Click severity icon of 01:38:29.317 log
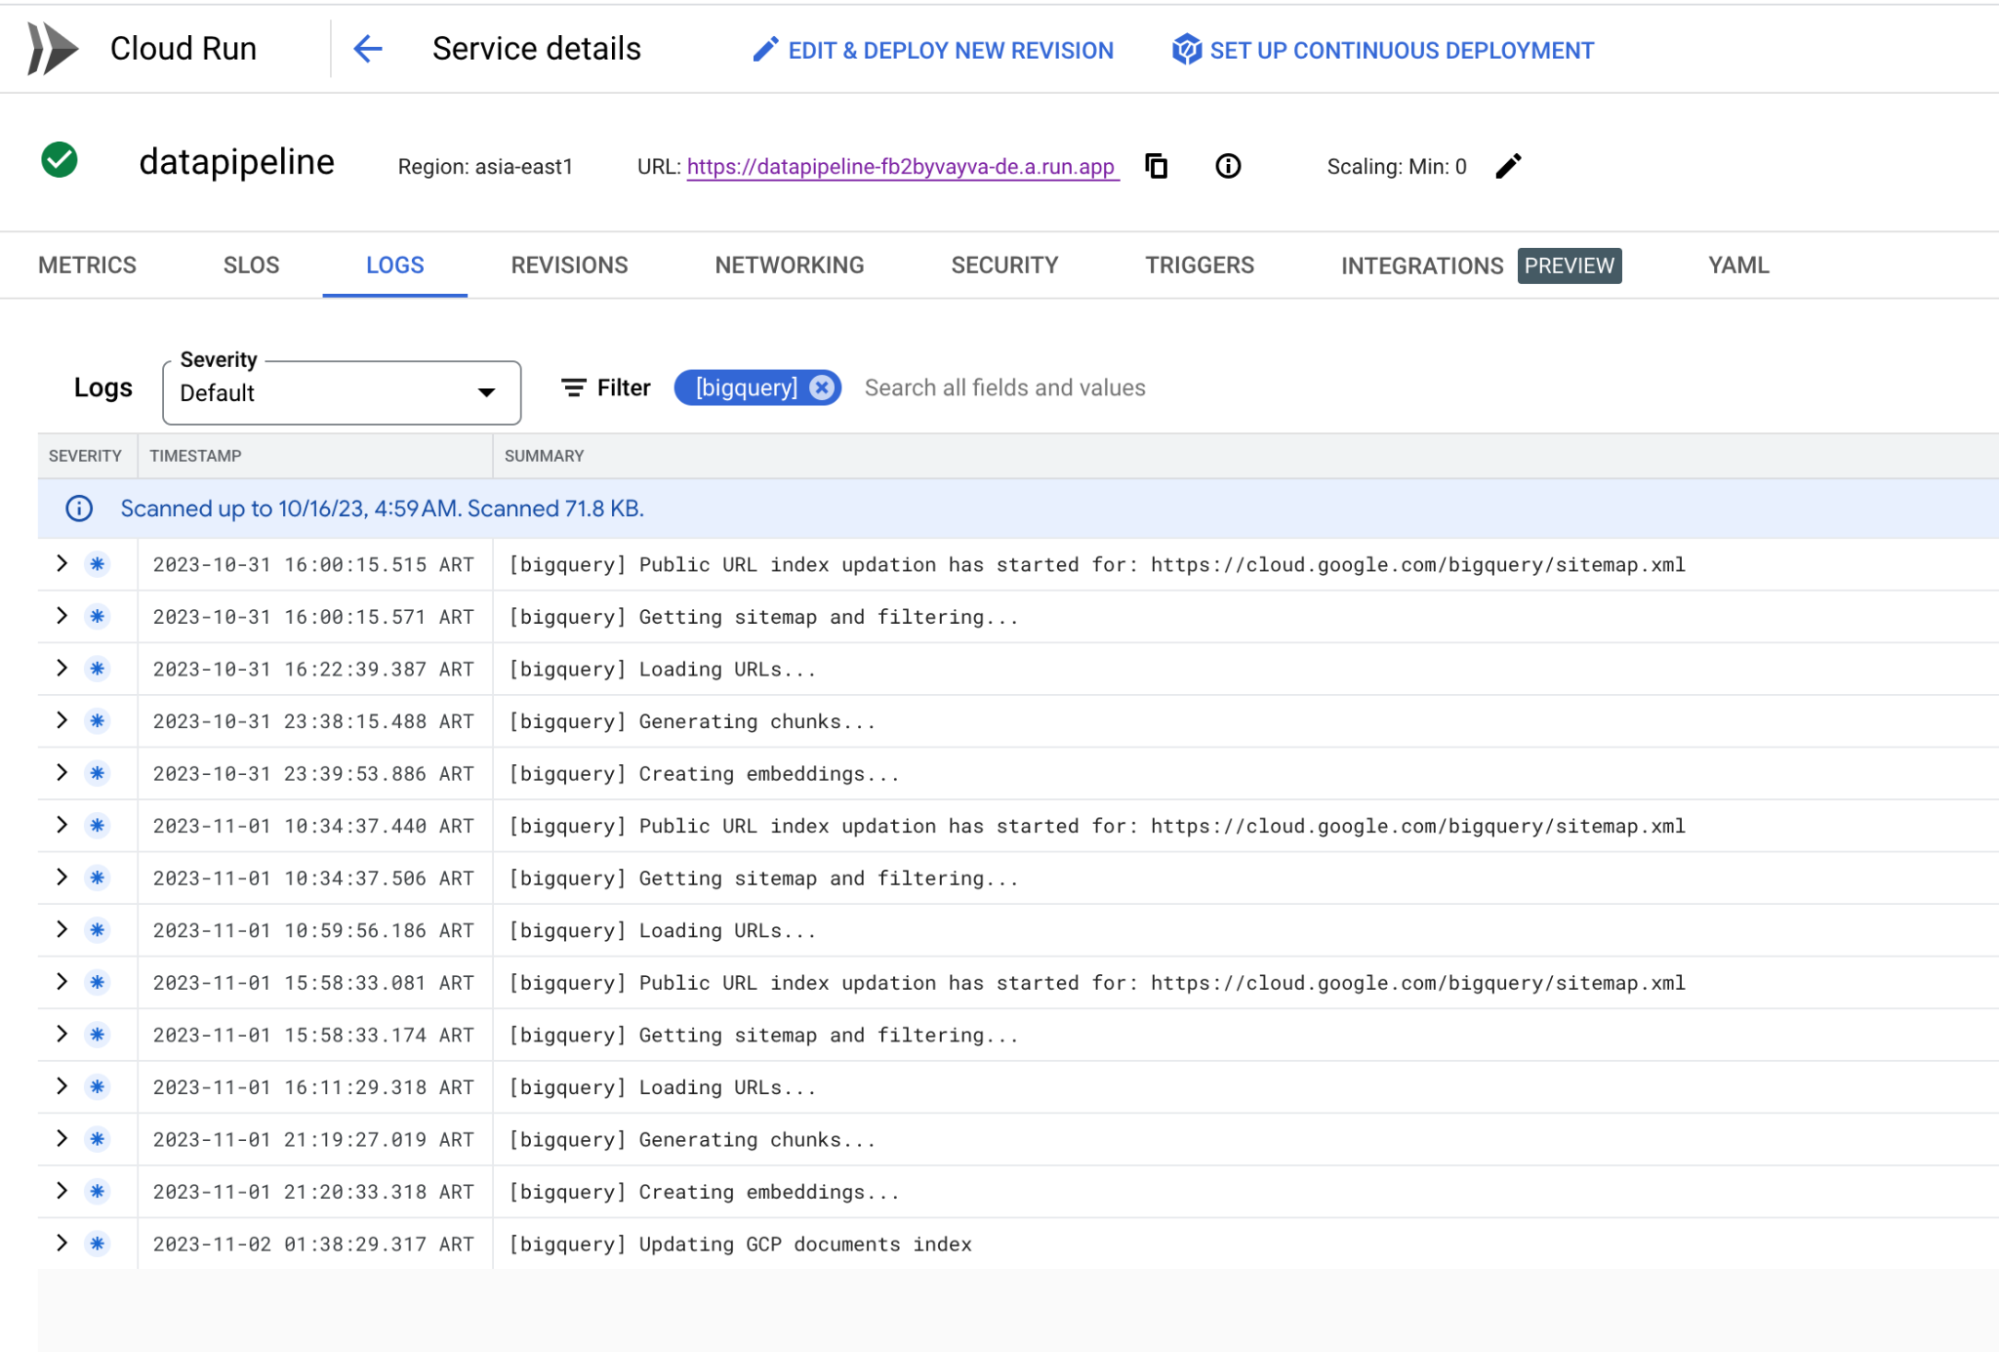Viewport: 1999px width, 1352px height. point(97,1244)
